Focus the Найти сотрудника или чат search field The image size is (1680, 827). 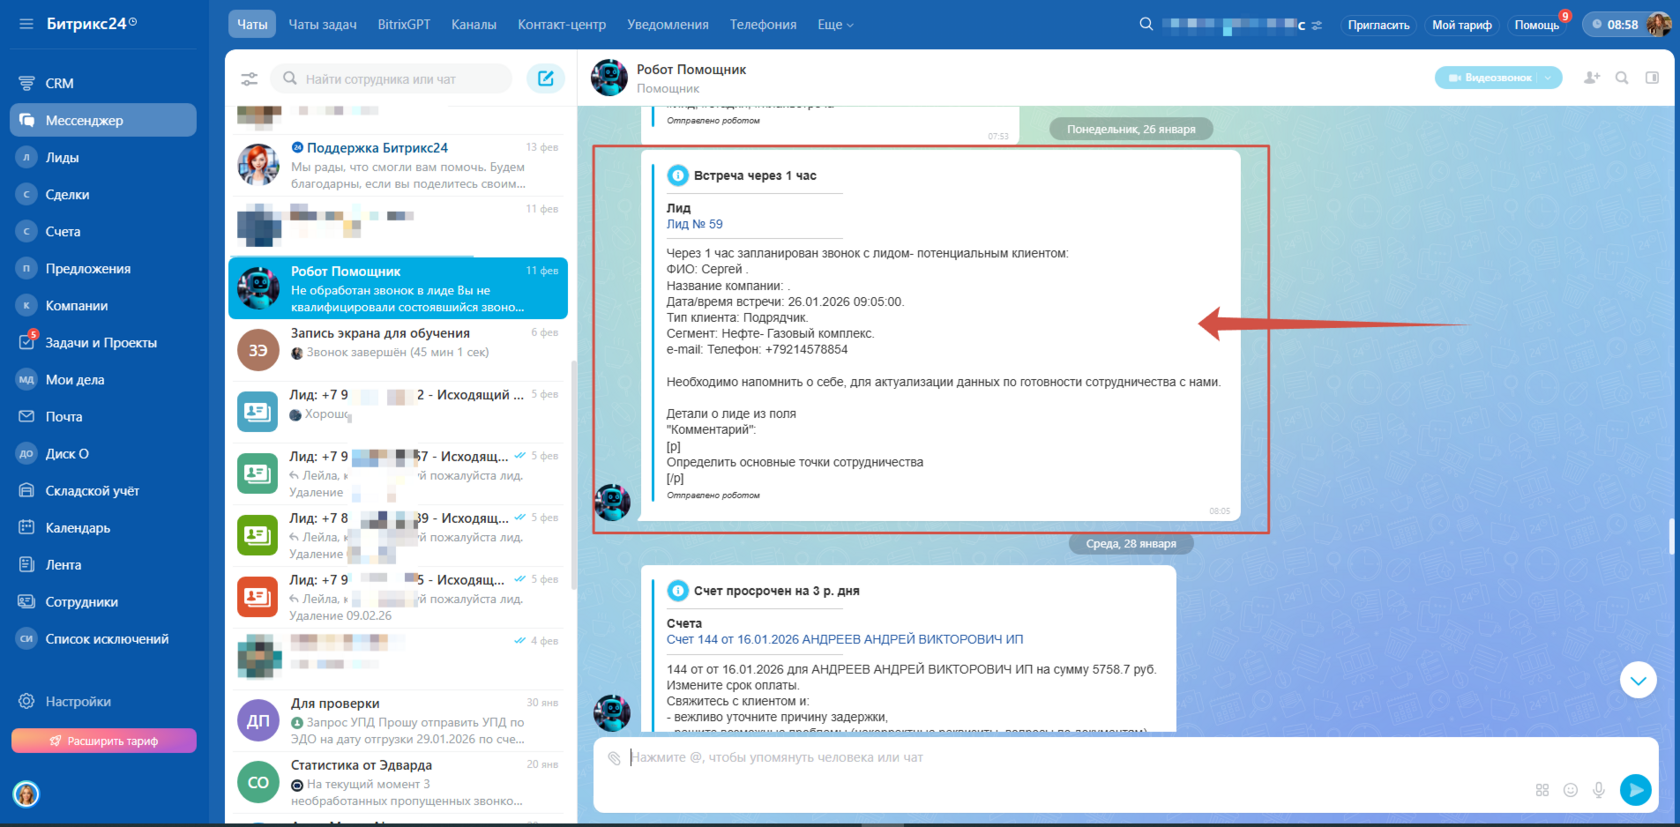tap(392, 79)
